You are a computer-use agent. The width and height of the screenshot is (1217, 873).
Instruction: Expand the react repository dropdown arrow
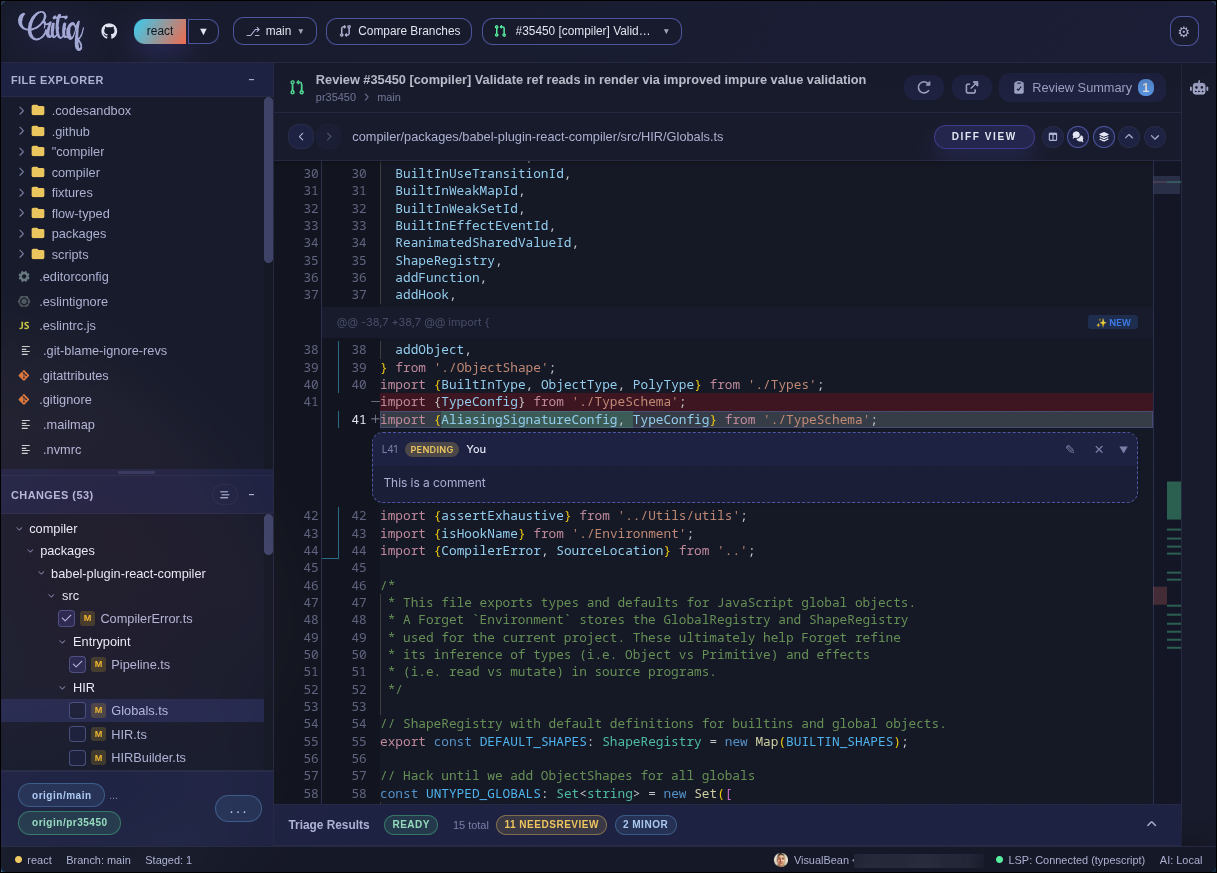coord(203,31)
